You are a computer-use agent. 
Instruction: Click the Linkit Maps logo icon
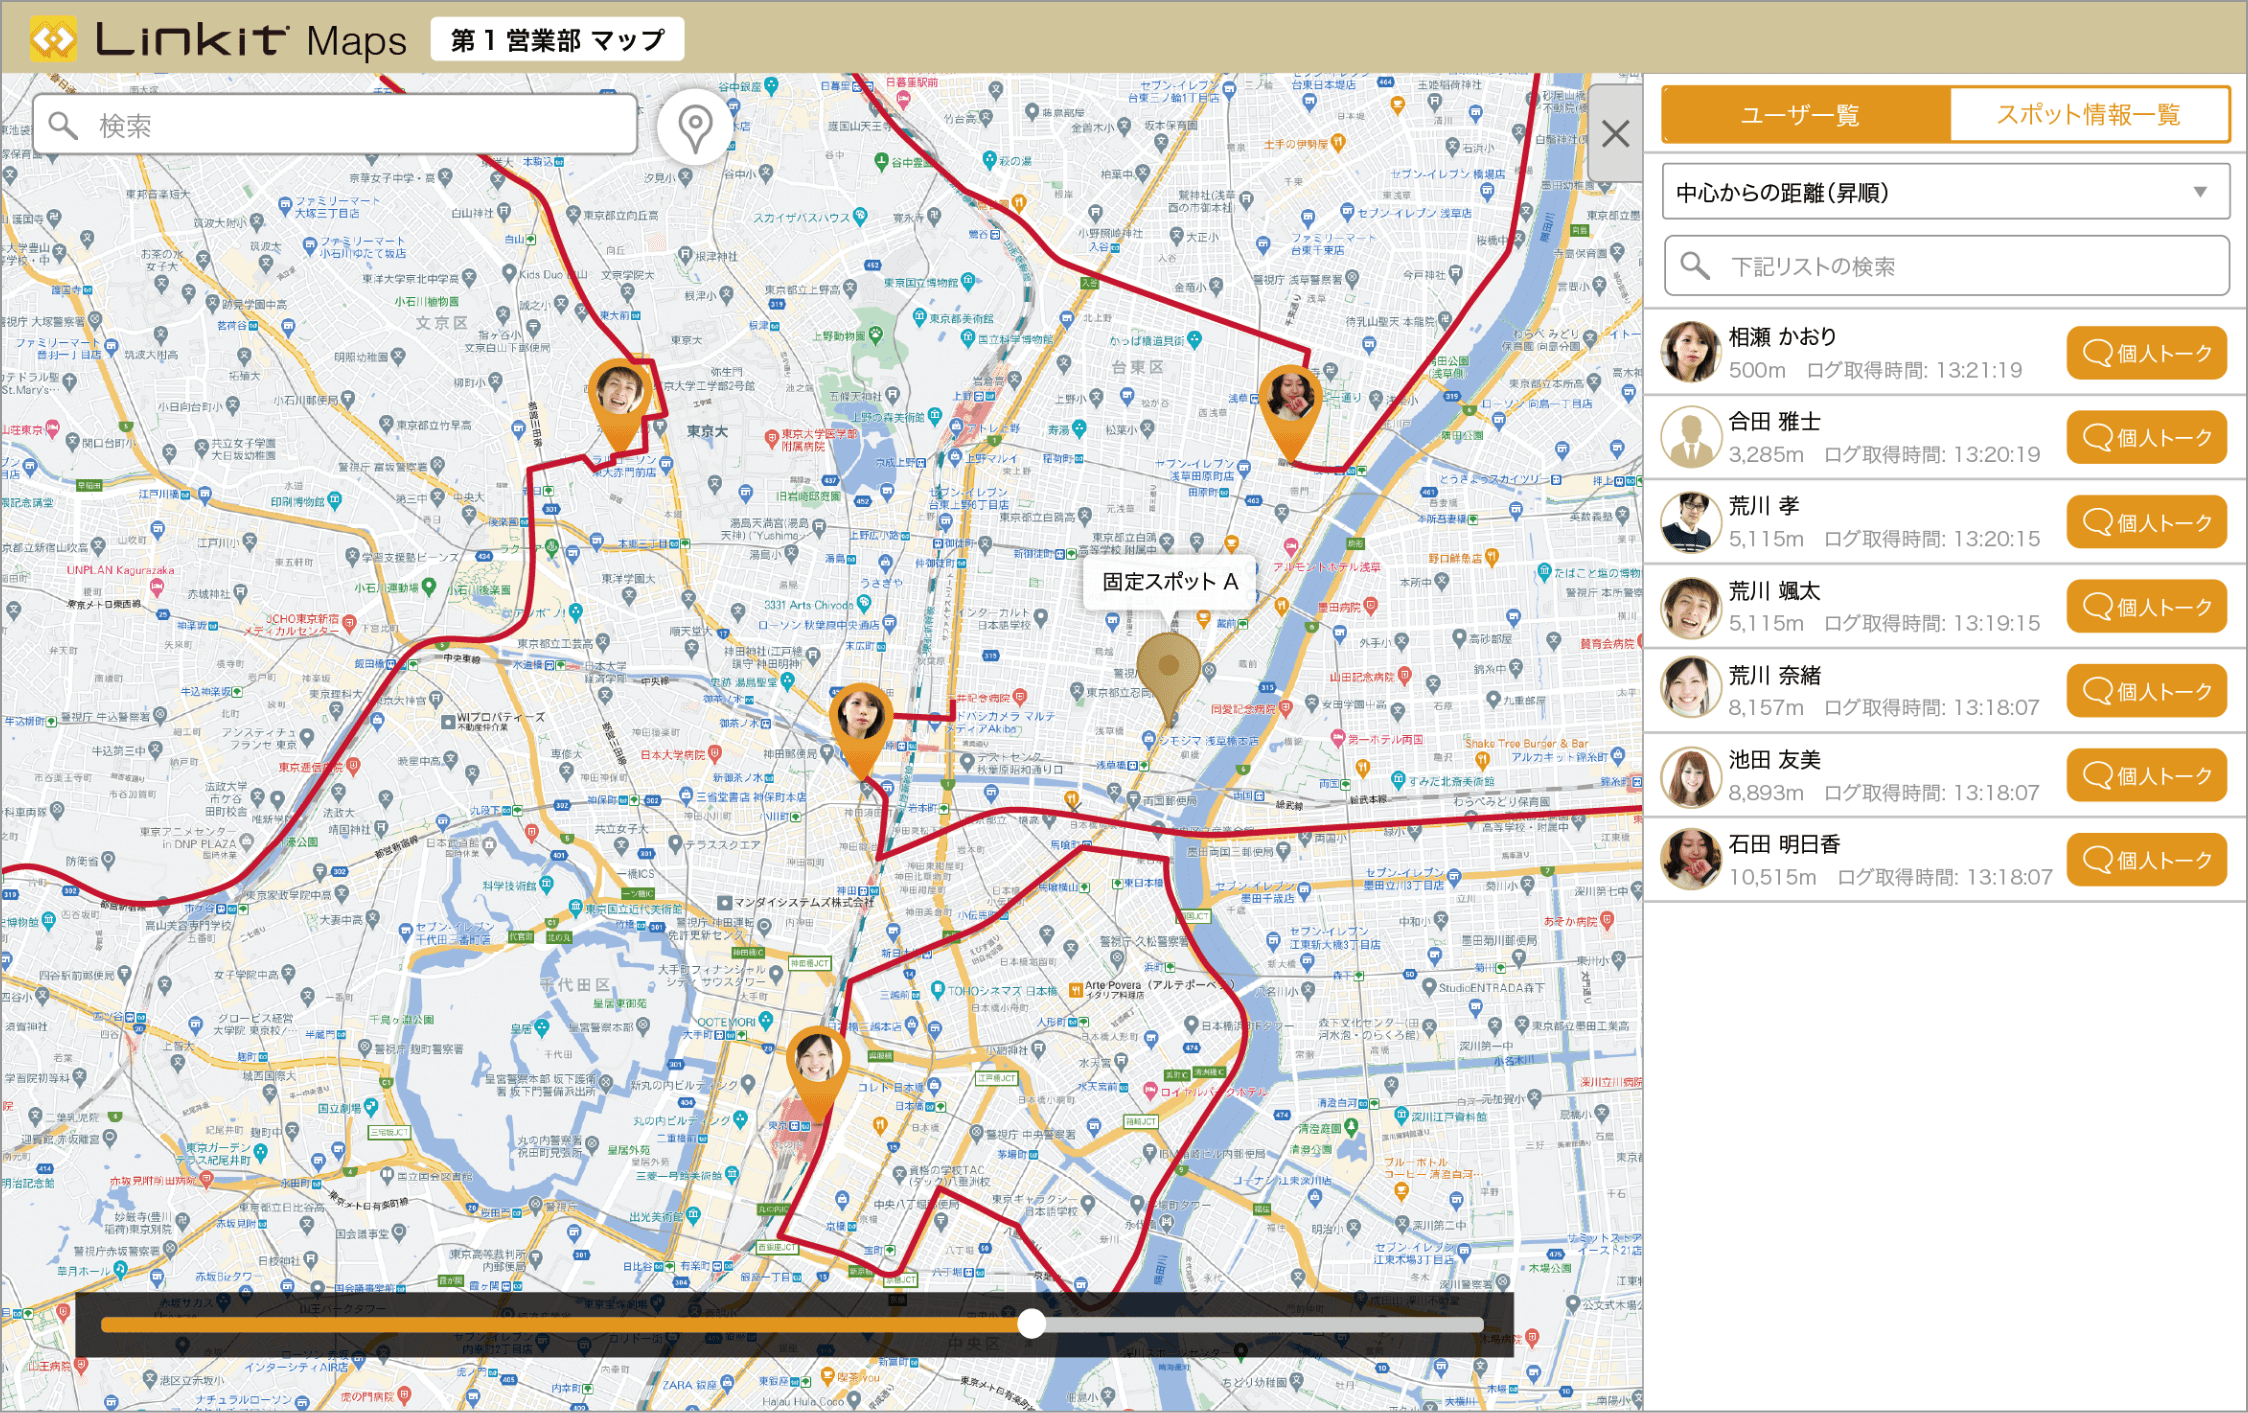click(x=53, y=40)
